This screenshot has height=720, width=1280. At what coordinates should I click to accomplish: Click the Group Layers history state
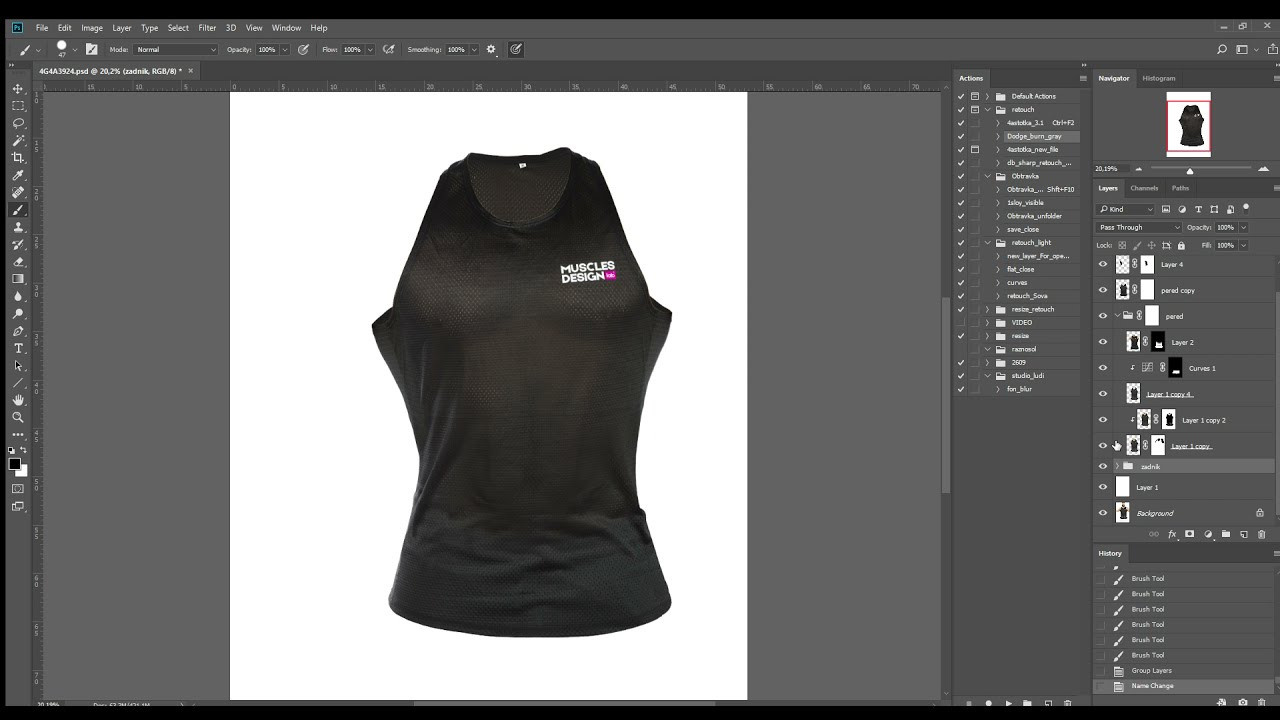1151,671
